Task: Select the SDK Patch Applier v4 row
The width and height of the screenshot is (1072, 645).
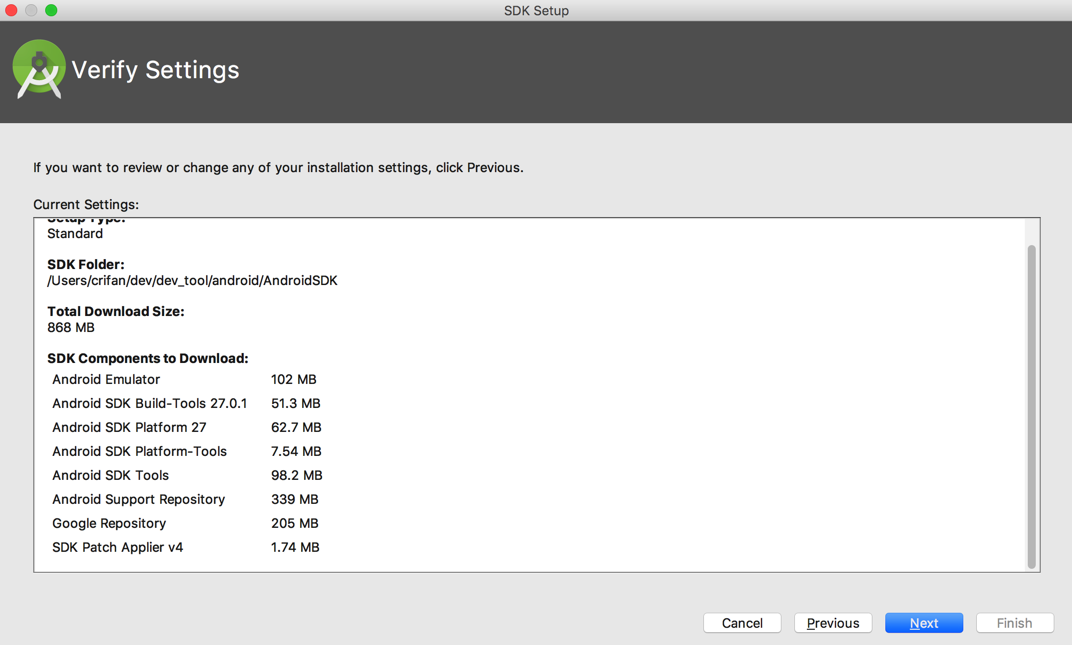Action: point(117,548)
